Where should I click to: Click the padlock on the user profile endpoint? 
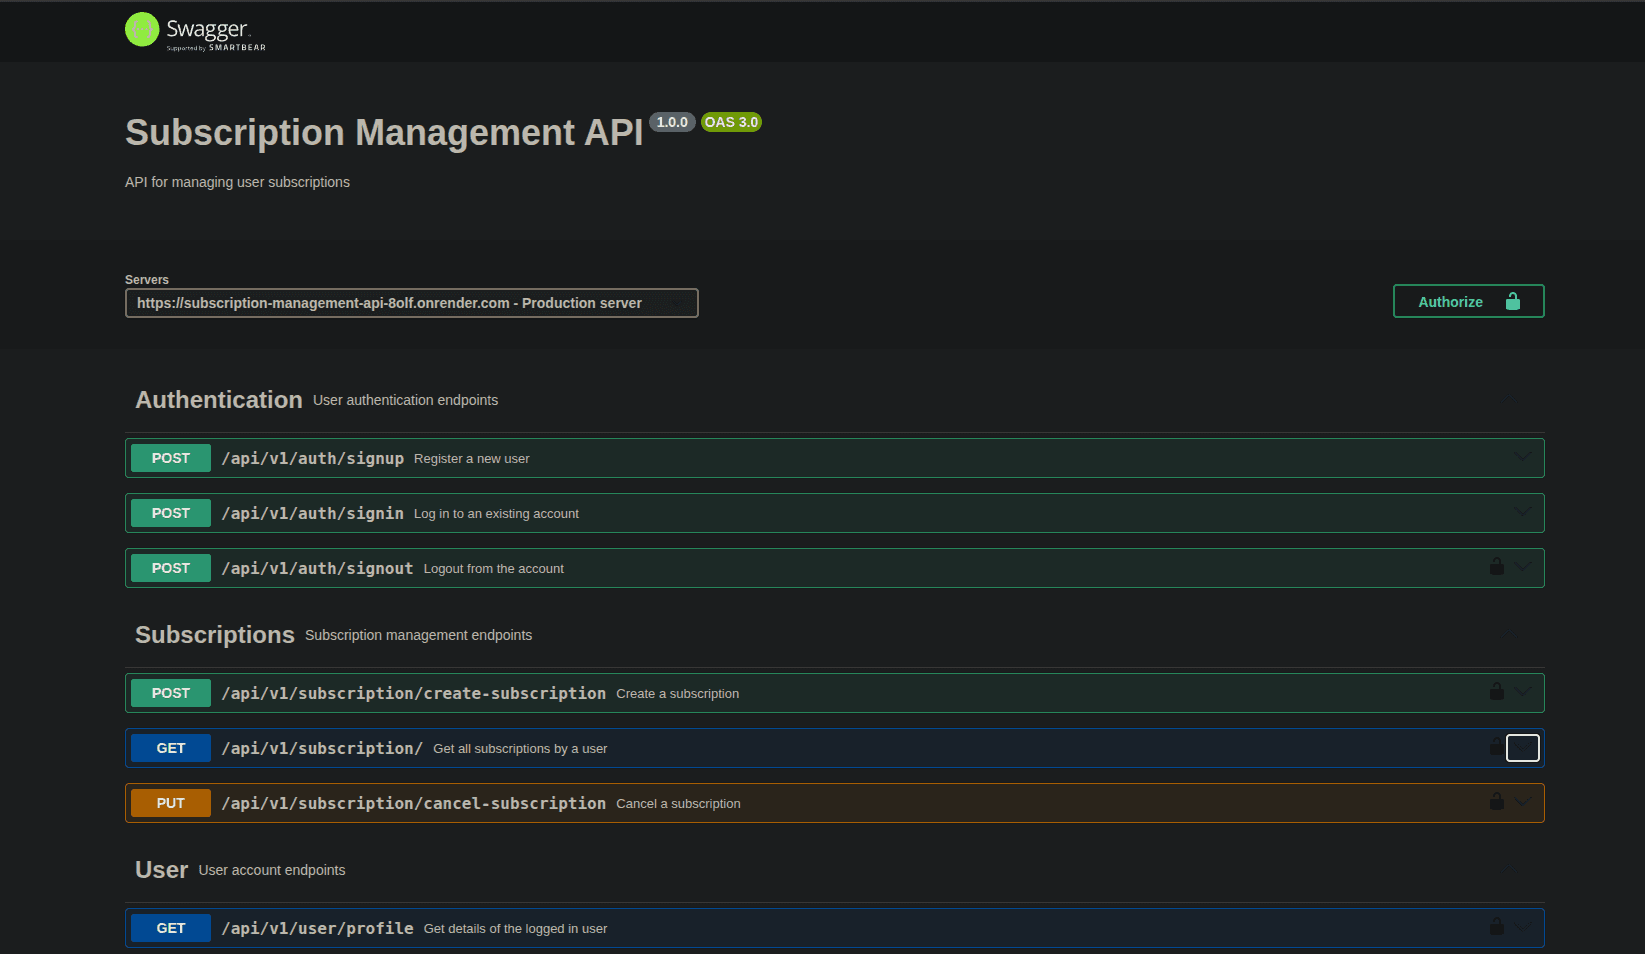(1496, 926)
